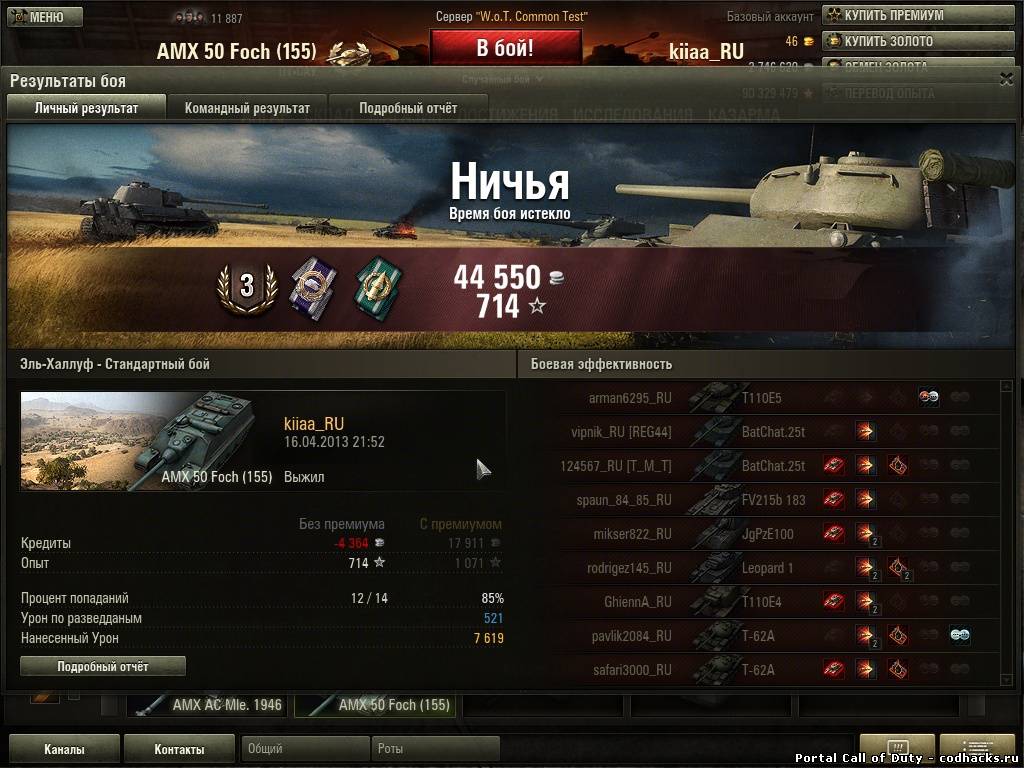Click the purple ribbon medal icon
The width and height of the screenshot is (1024, 768).
point(313,287)
